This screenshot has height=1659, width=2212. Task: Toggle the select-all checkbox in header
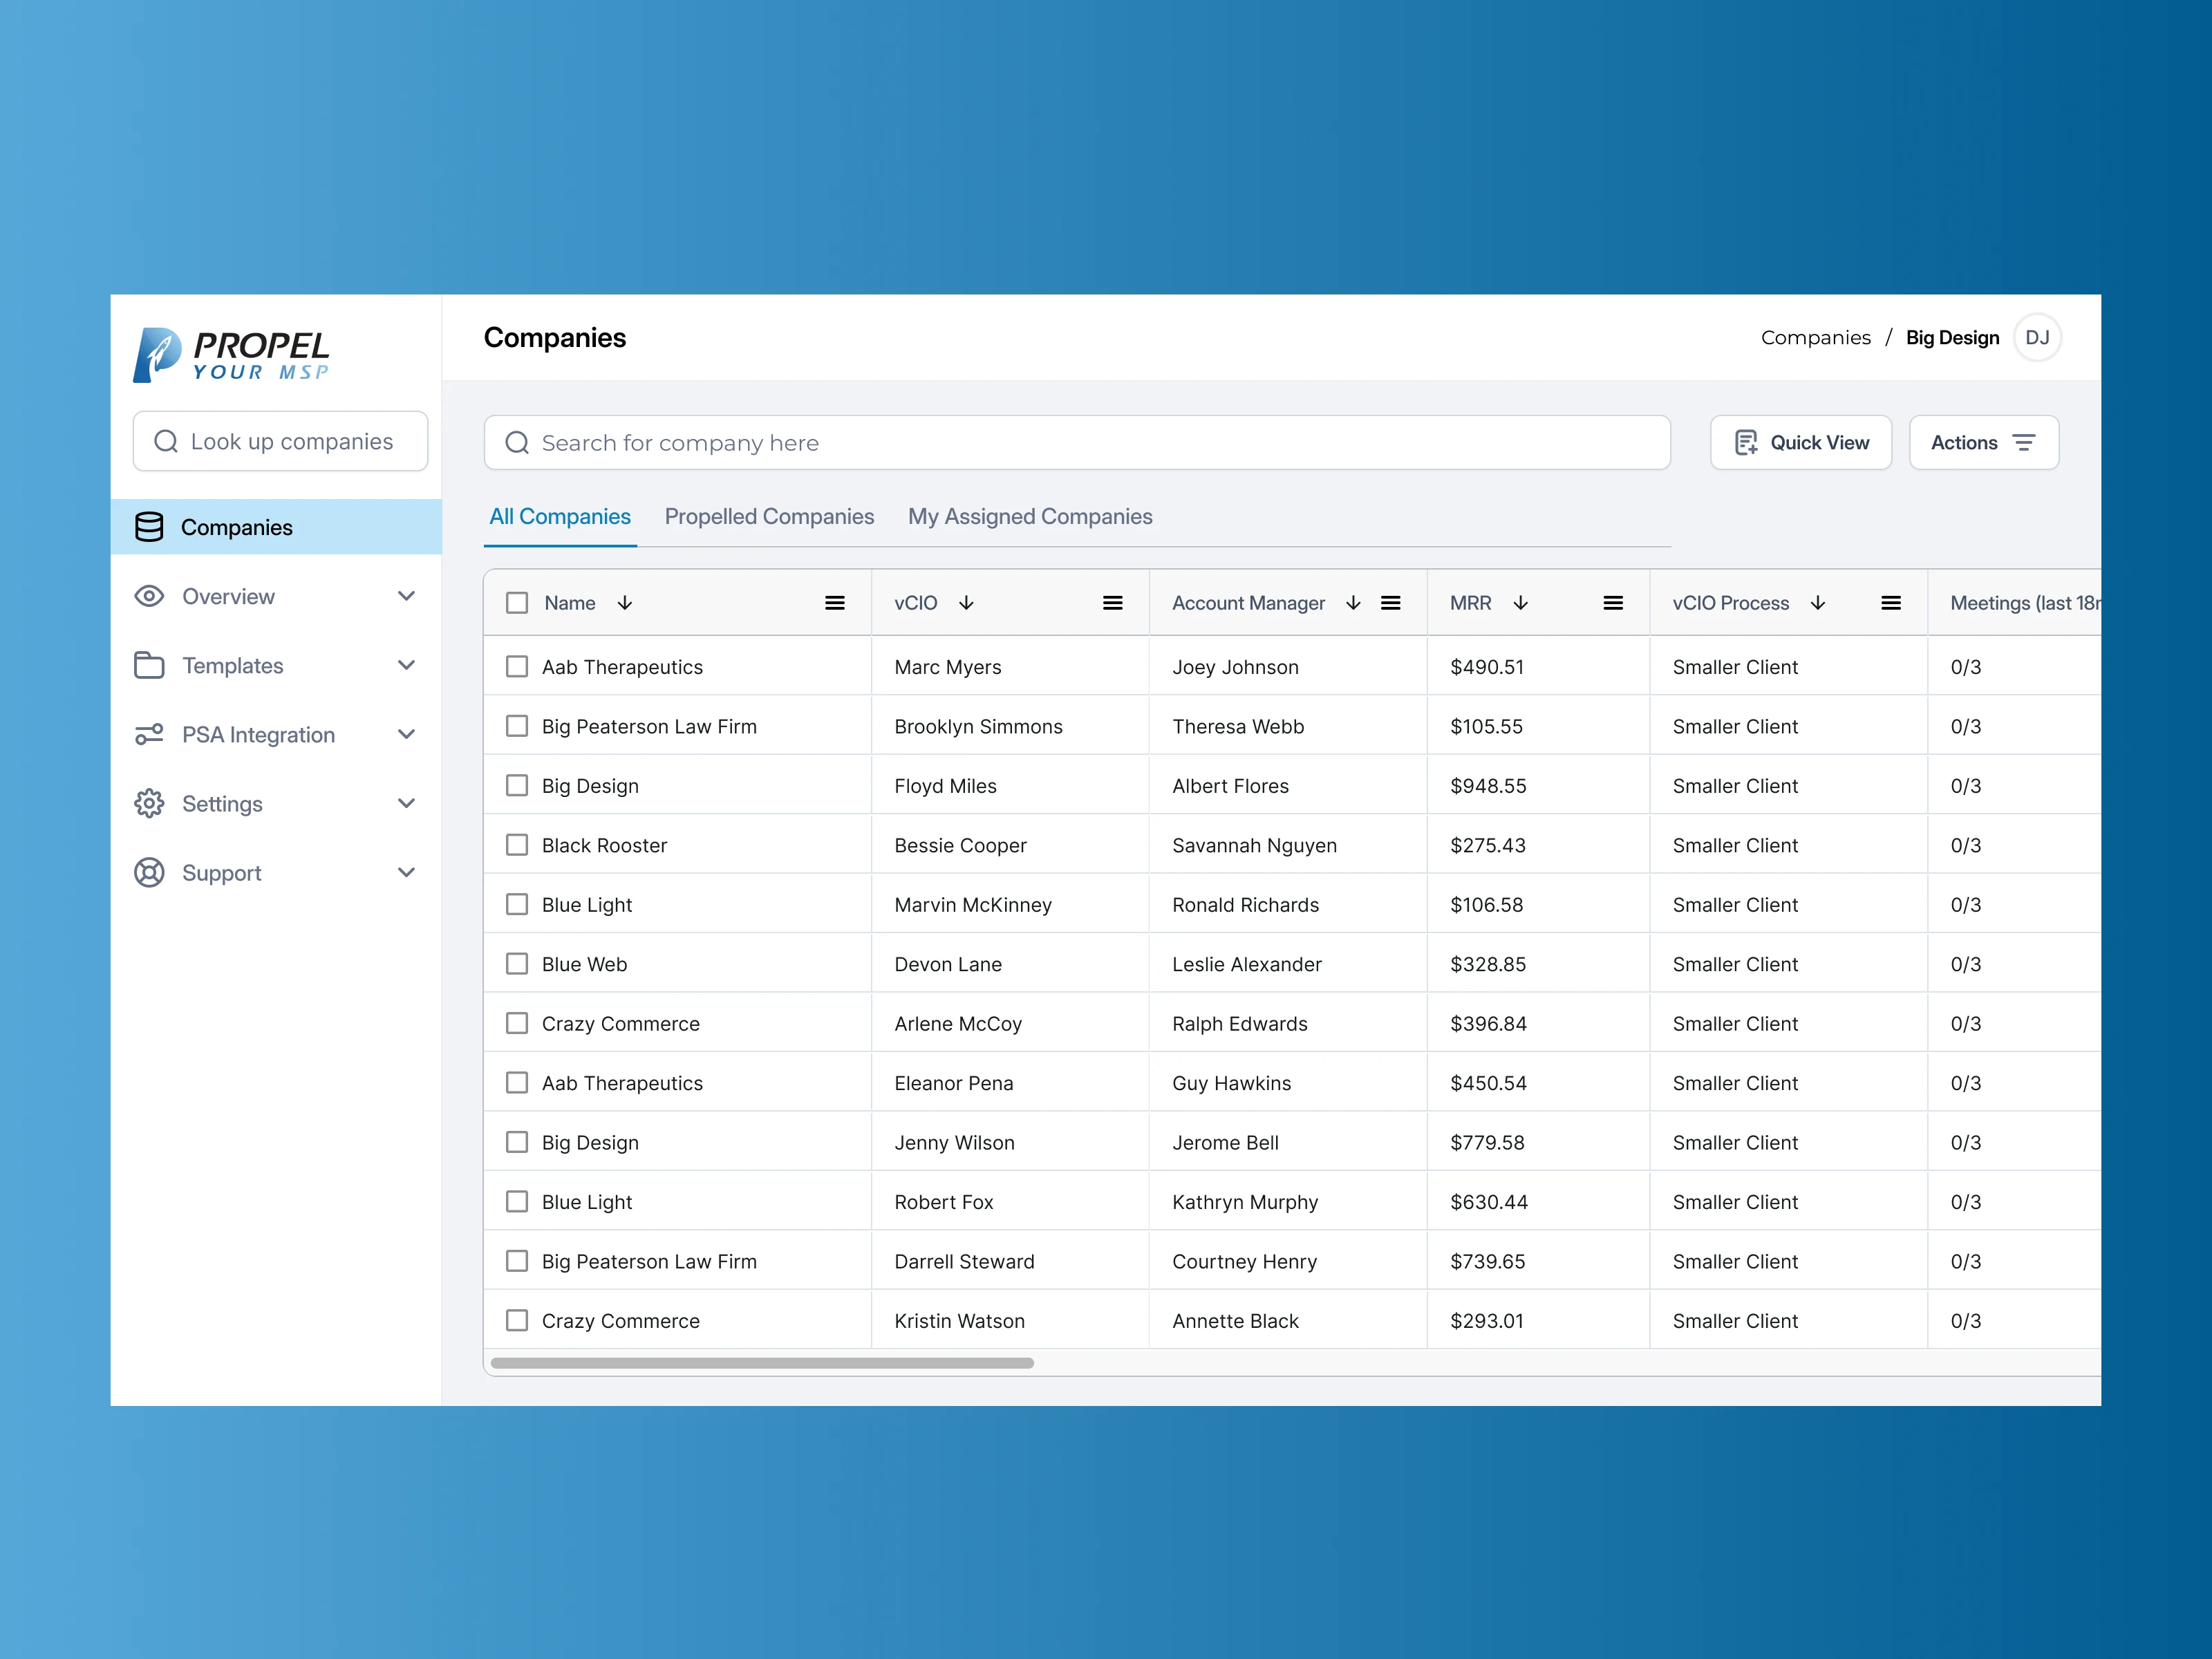pyautogui.click(x=517, y=603)
